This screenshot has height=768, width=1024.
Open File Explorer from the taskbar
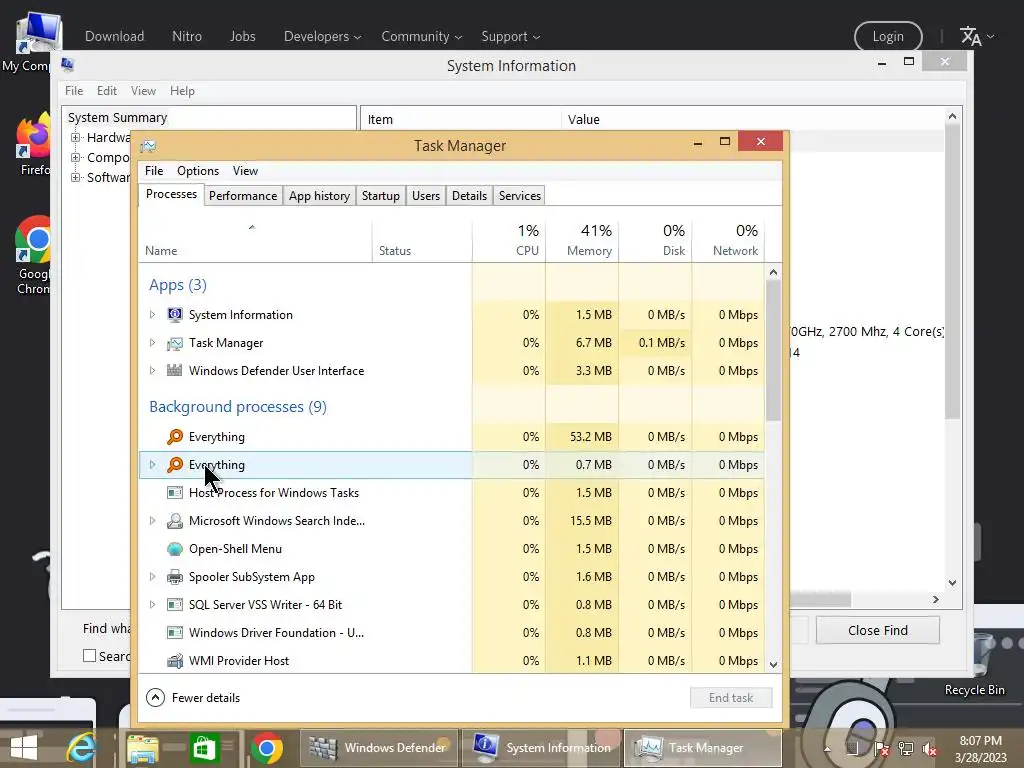[x=142, y=748]
